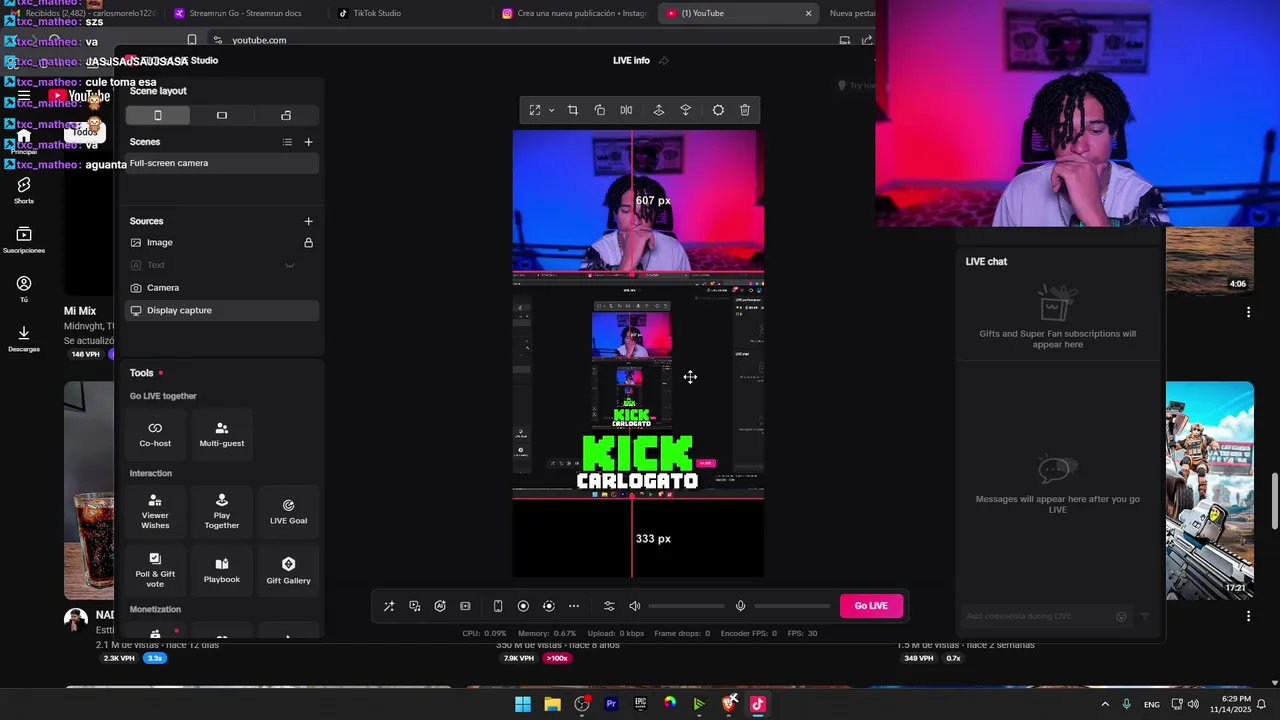Open LIVE Goal

point(288,511)
